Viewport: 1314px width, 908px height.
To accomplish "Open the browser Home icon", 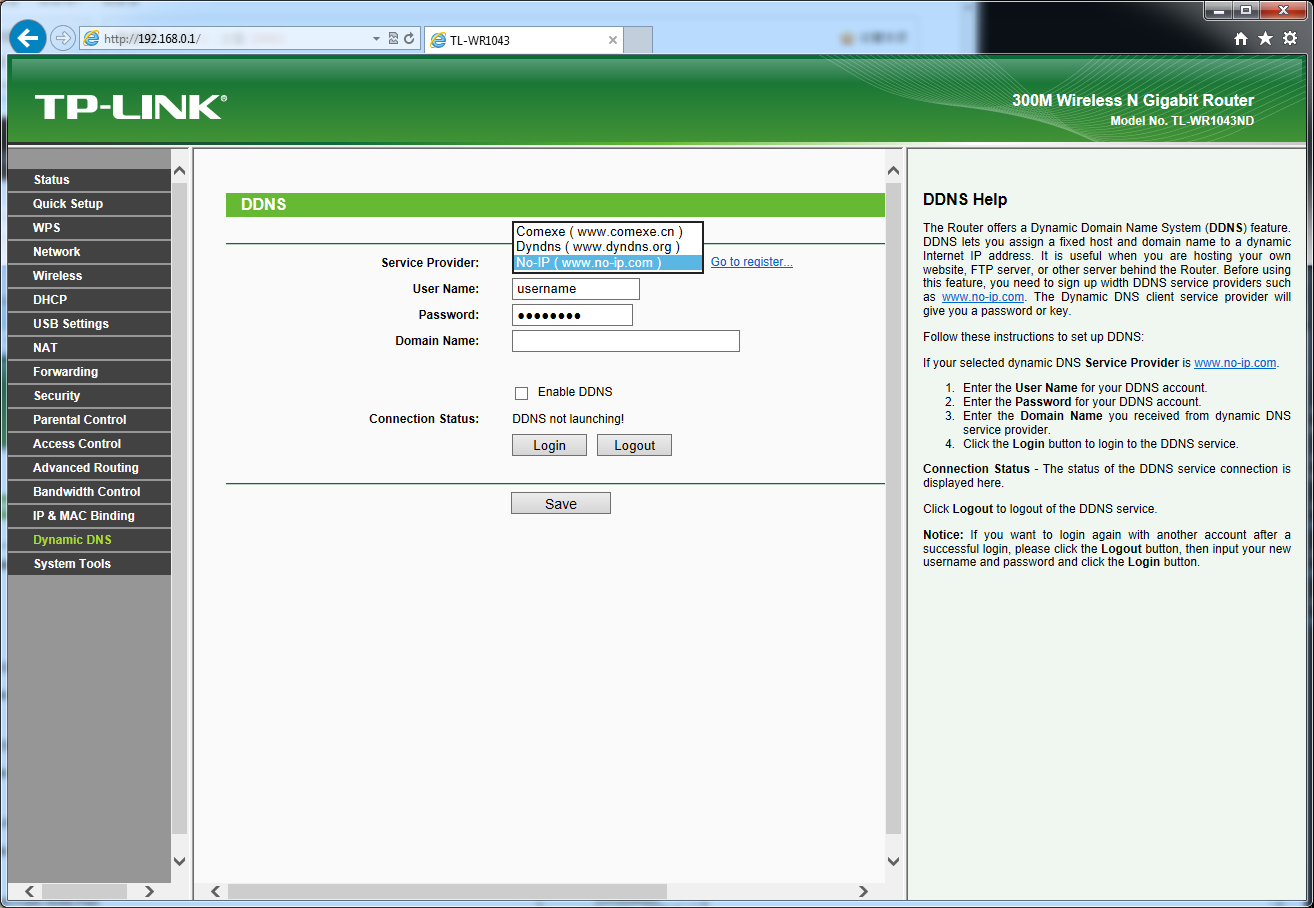I will click(1241, 39).
